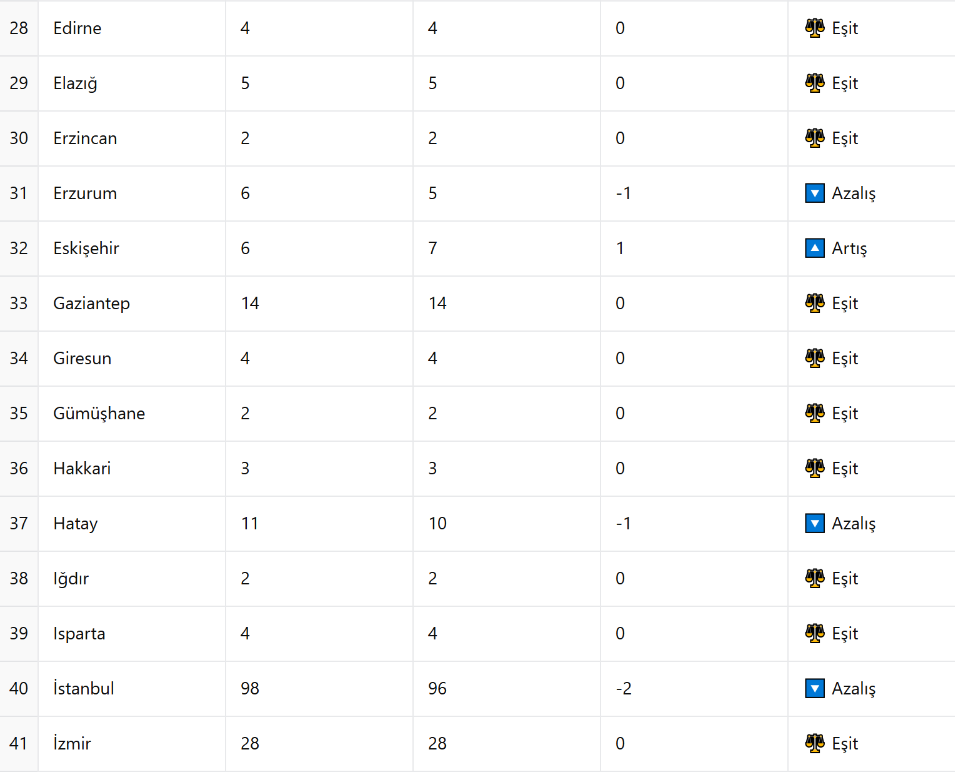Select row number 33 cell
This screenshot has height=772, width=955.
(19, 303)
